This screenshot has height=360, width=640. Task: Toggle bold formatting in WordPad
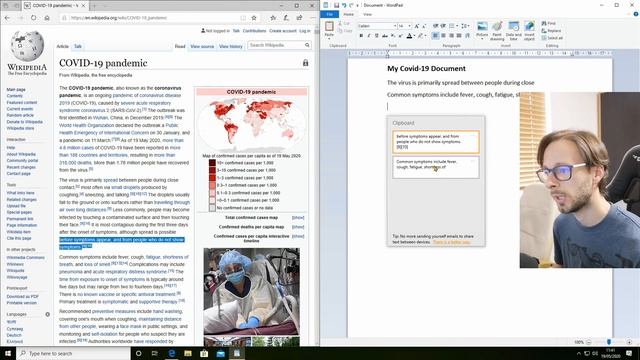click(x=361, y=36)
